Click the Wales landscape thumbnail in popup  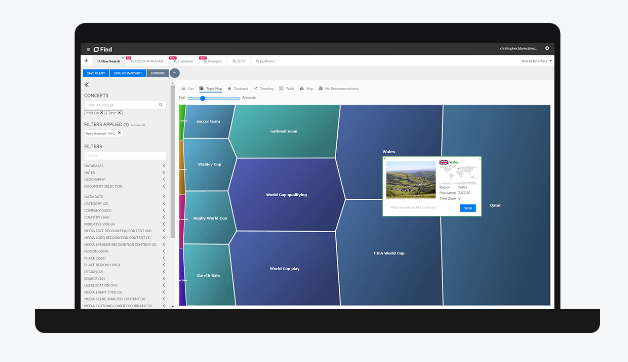[411, 179]
